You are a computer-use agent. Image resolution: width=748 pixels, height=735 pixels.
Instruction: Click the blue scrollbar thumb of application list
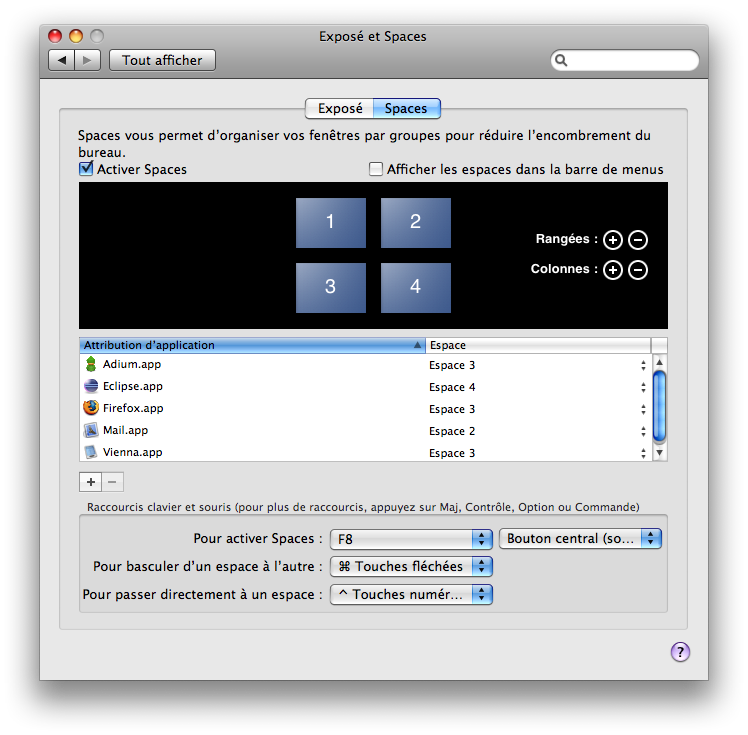coord(659,406)
